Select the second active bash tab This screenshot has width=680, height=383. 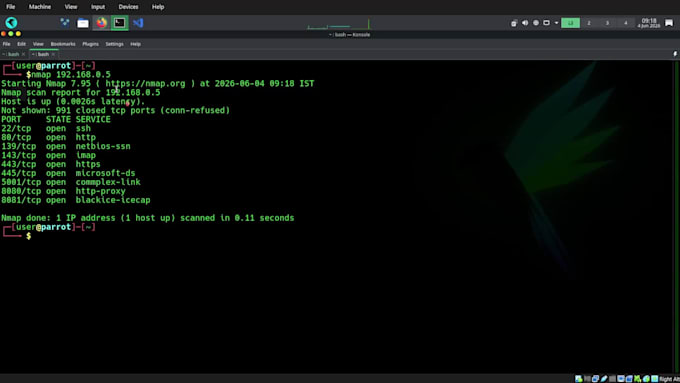tap(42, 54)
